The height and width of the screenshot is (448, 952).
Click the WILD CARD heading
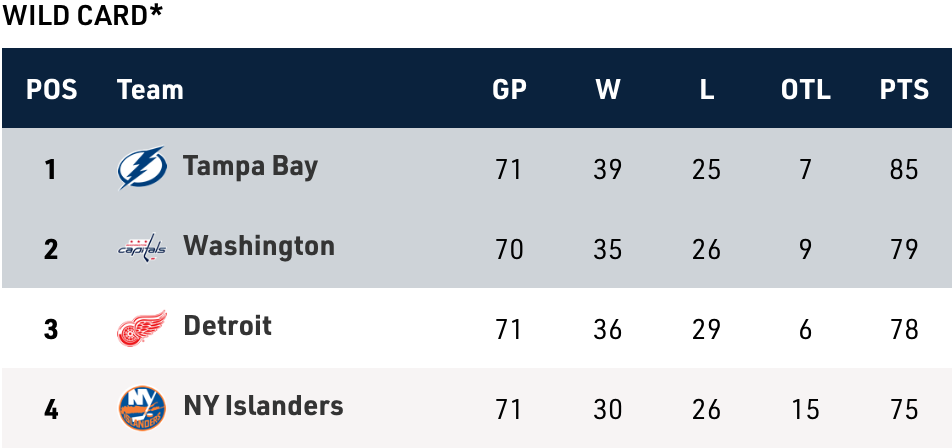[x=83, y=16]
